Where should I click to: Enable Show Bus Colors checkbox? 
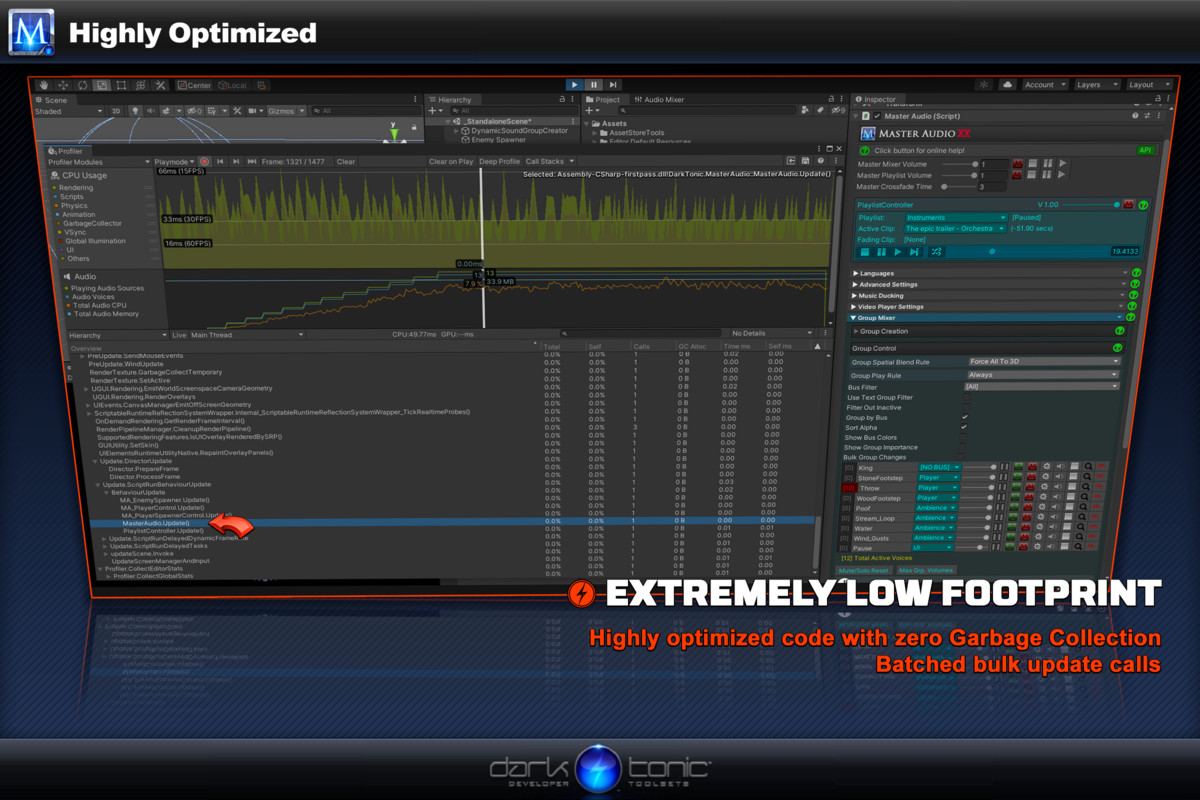[x=963, y=437]
